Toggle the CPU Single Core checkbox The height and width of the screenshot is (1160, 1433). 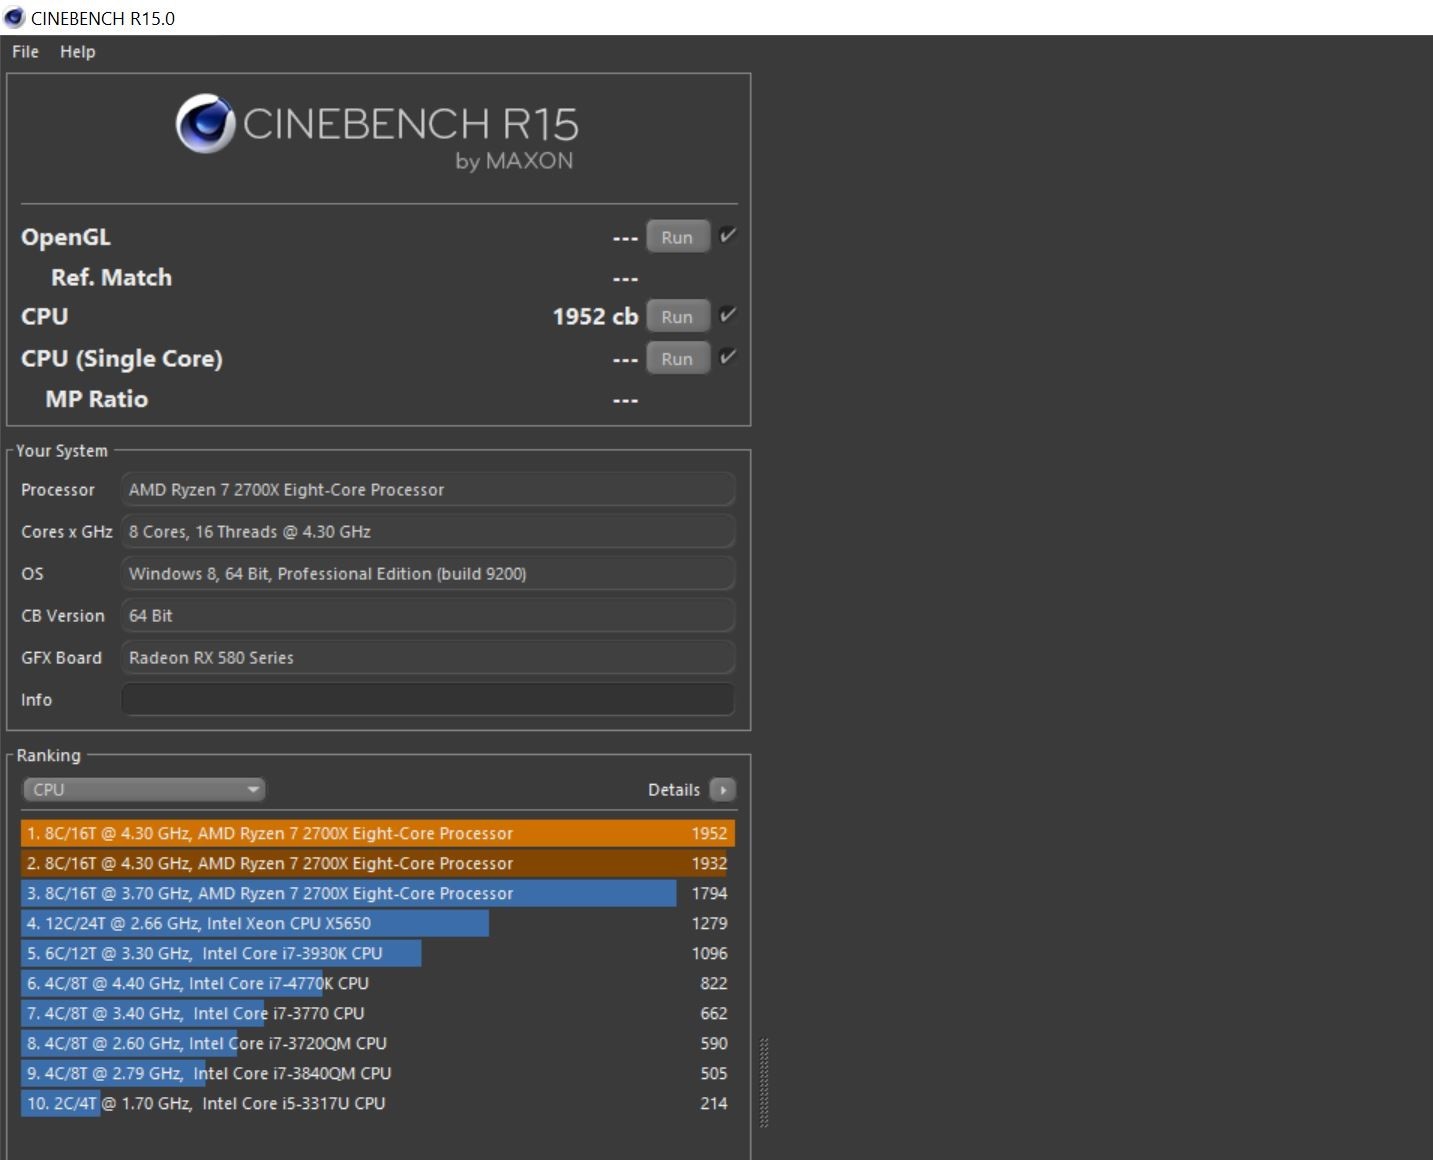[x=728, y=357]
